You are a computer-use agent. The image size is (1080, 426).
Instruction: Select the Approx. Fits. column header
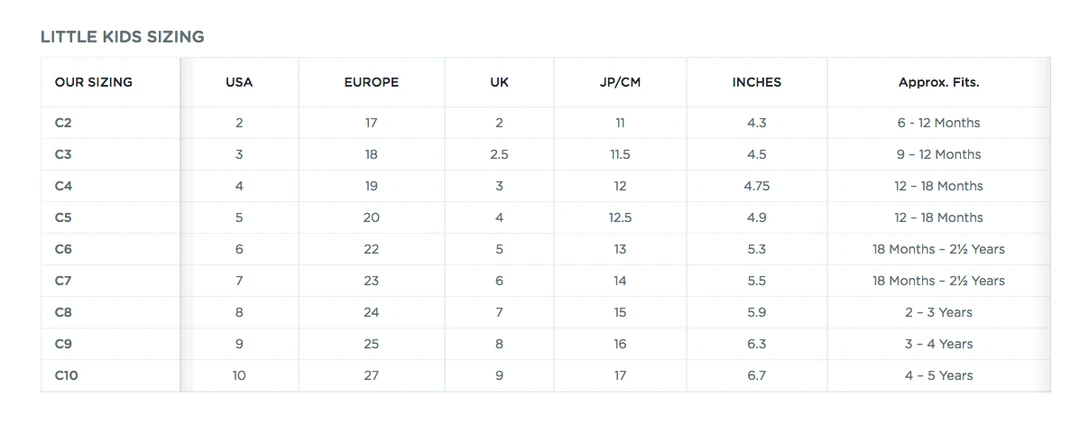(938, 82)
